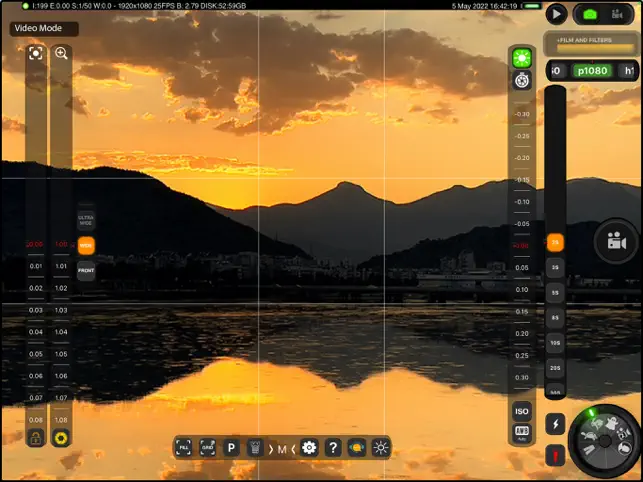Set exposure slider to 0.05
The height and width of the screenshot is (482, 643).
(x=522, y=268)
